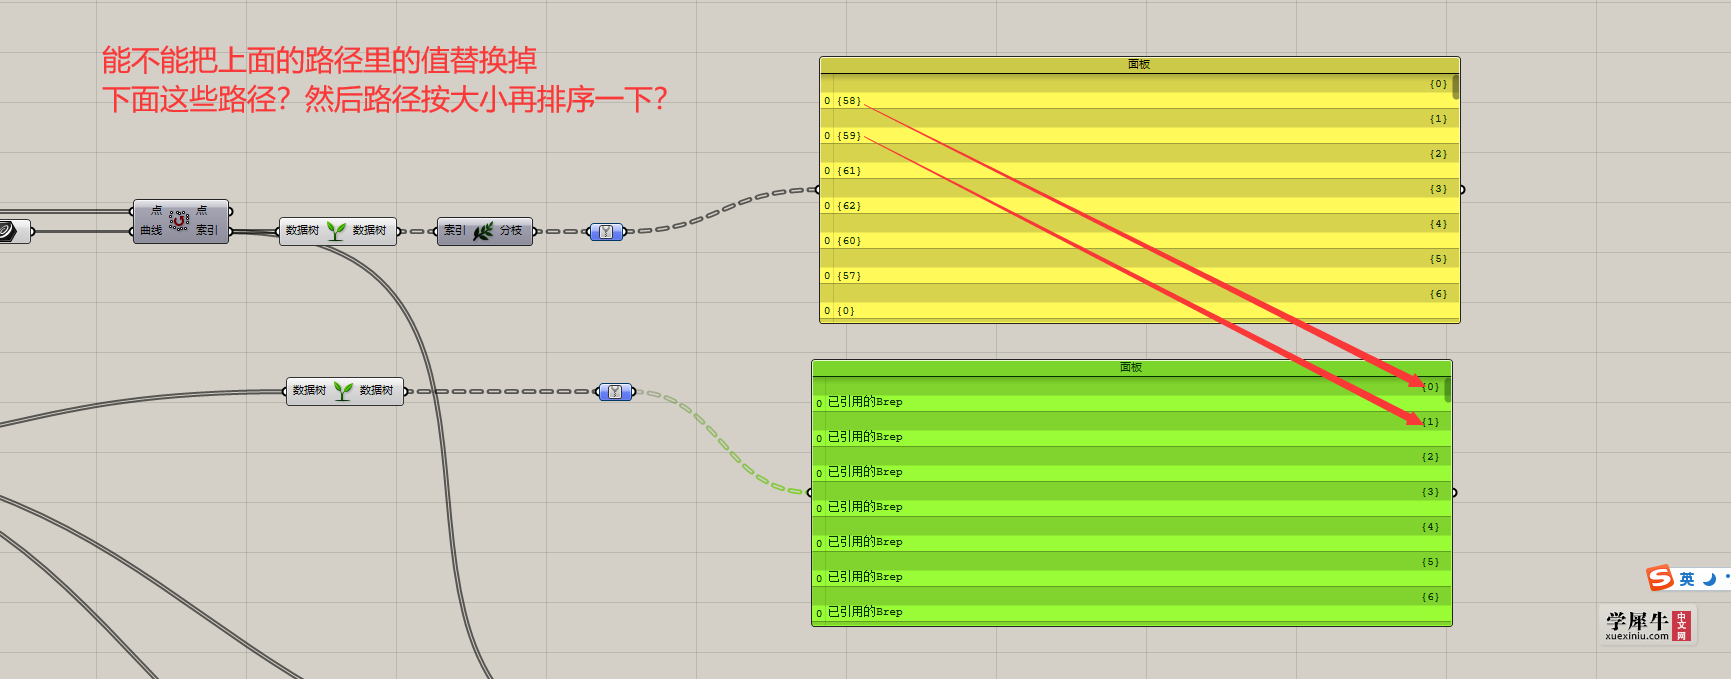Click path label {6} in green panel
The height and width of the screenshot is (679, 1731).
(x=1431, y=597)
